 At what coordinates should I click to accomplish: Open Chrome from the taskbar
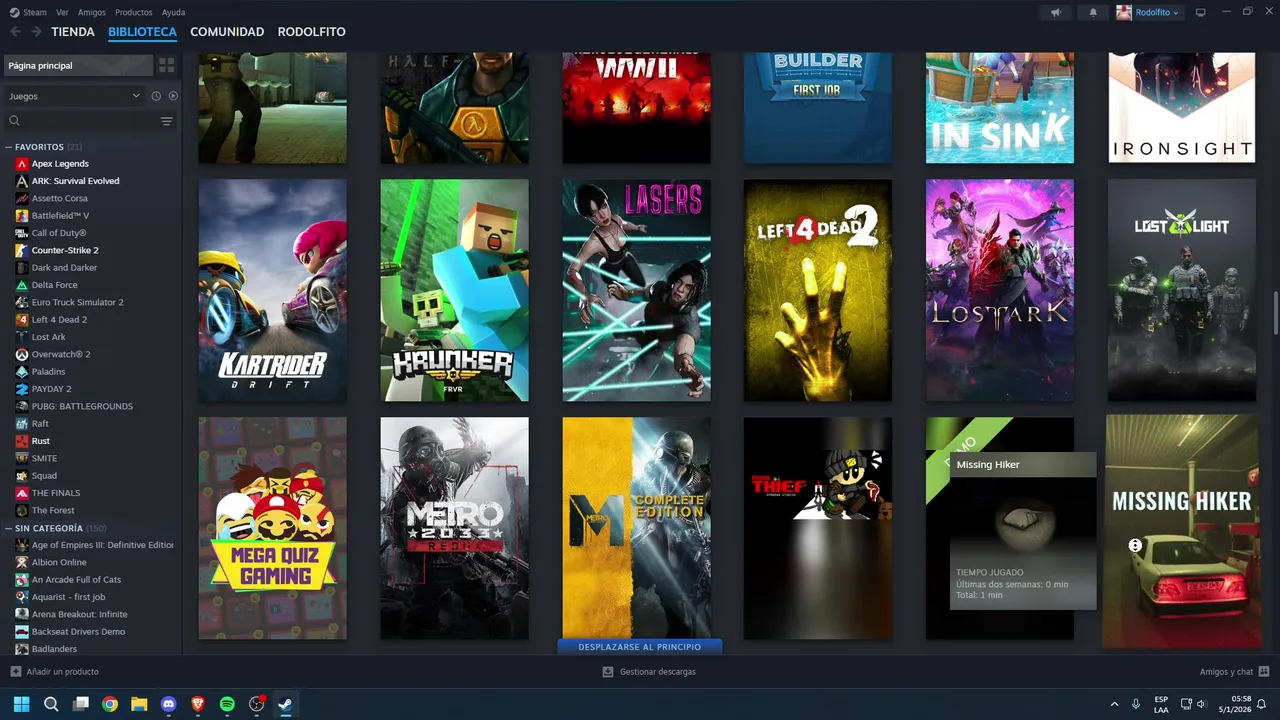pyautogui.click(x=110, y=704)
